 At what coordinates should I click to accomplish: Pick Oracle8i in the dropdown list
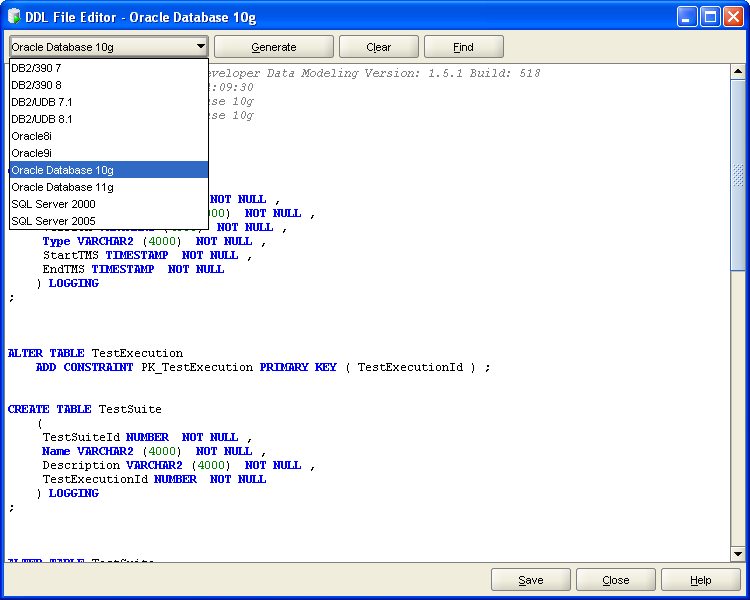(x=109, y=136)
